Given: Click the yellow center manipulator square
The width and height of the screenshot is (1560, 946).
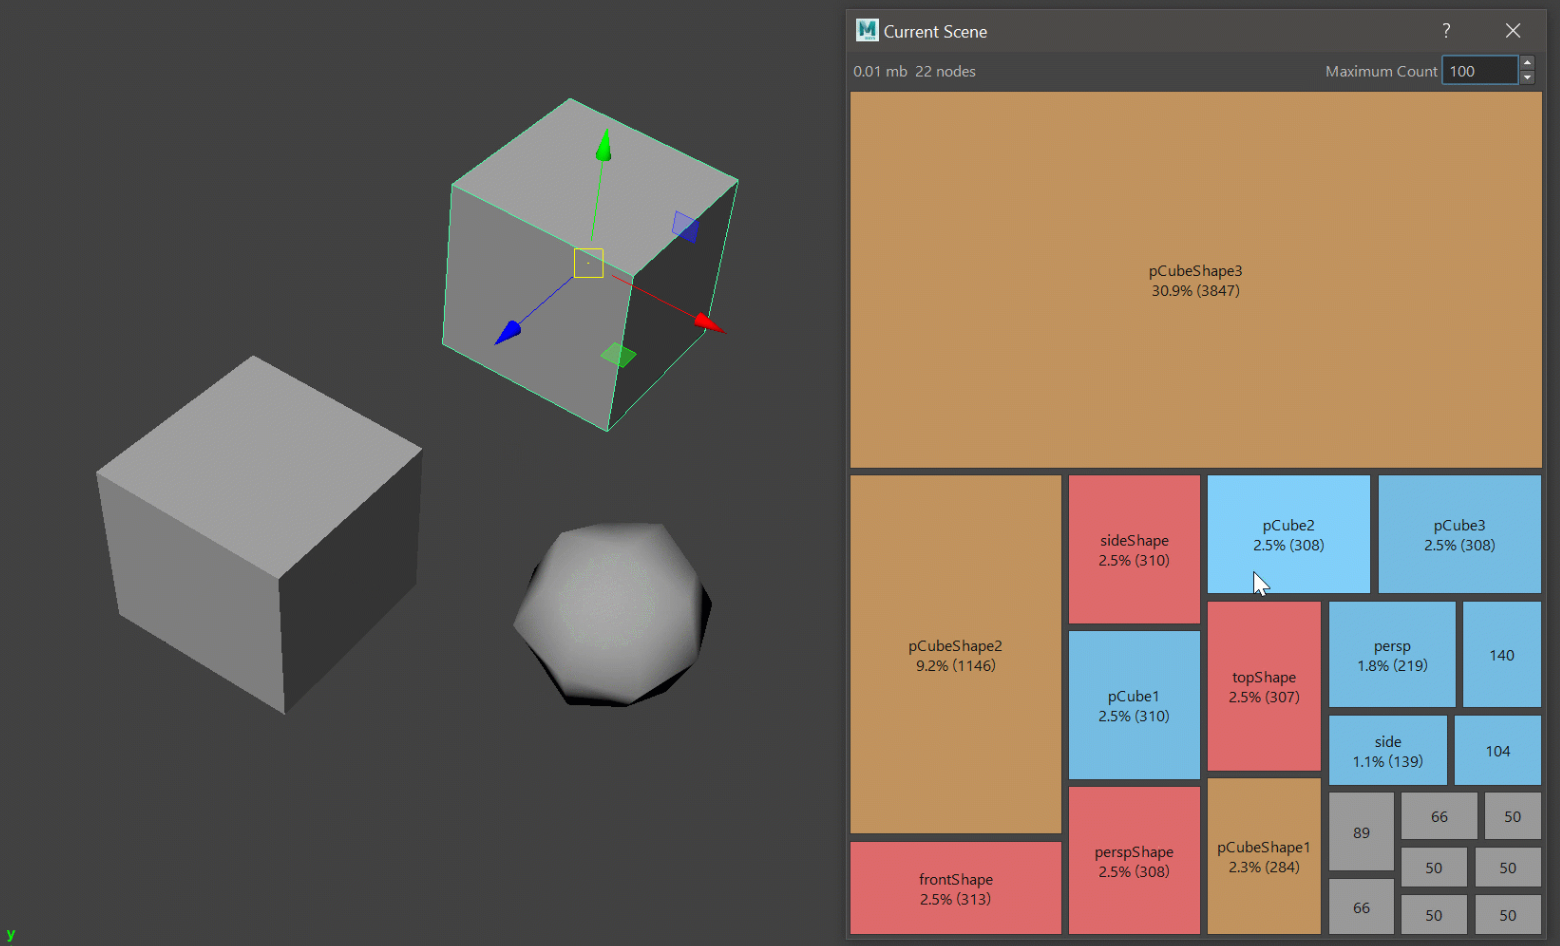Looking at the screenshot, I should [588, 263].
